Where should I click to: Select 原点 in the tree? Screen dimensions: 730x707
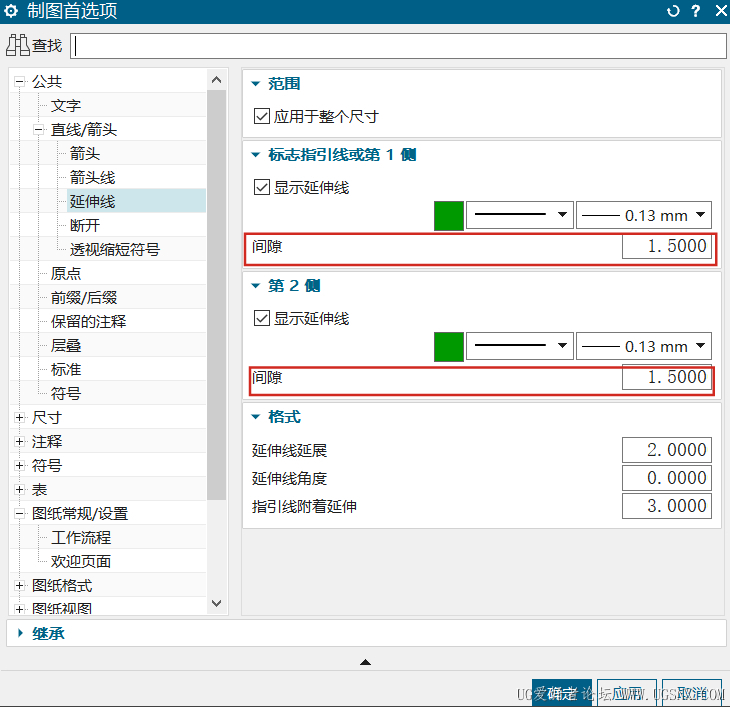pyautogui.click(x=66, y=274)
